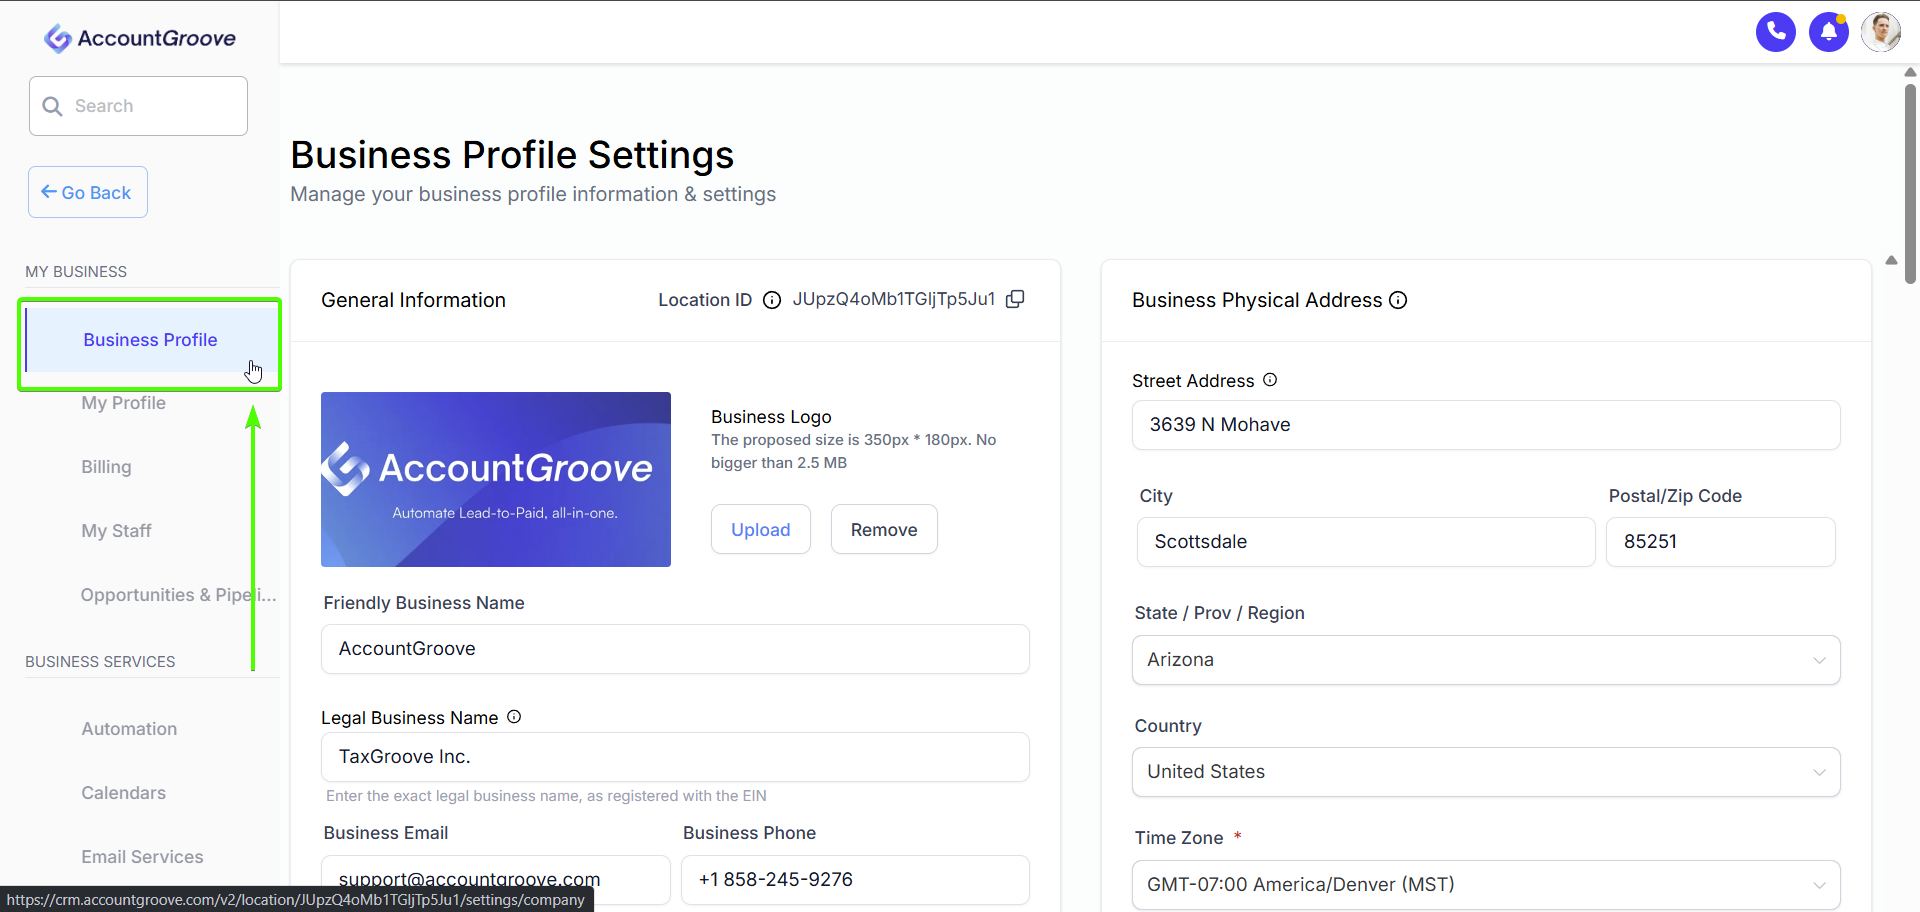This screenshot has width=1920, height=912.
Task: Click the AccountGroove logo image preview
Action: click(496, 479)
